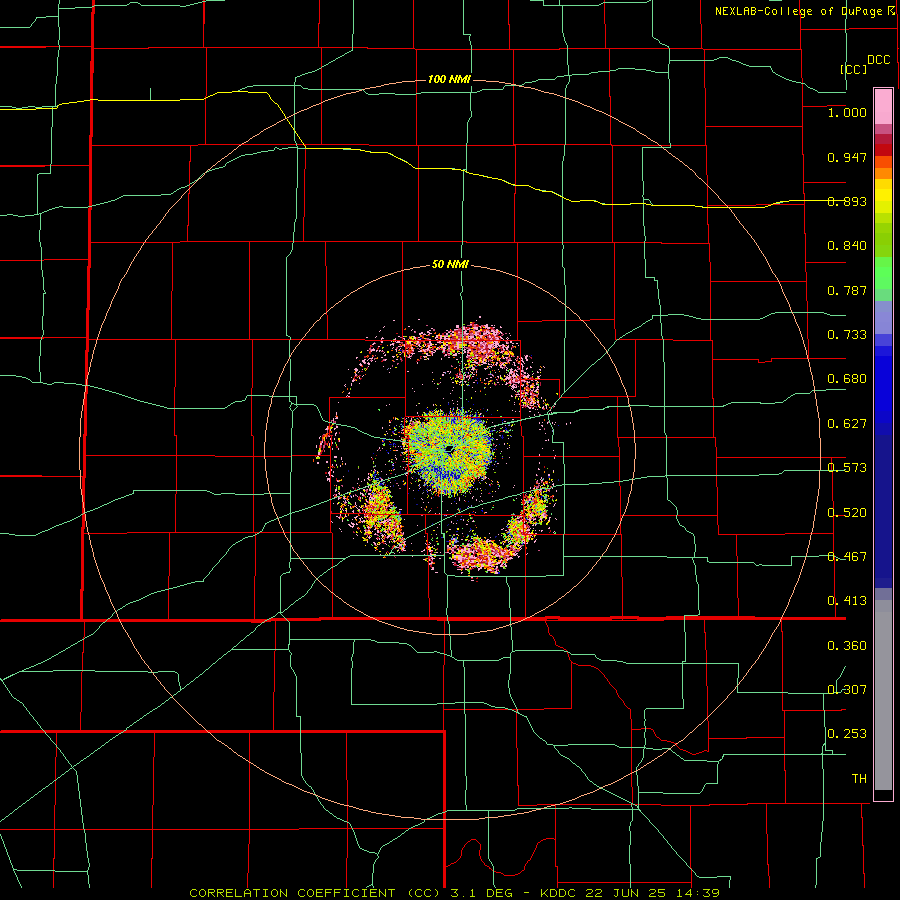Click the radar site center dot
This screenshot has height=900, width=900.
449,449
